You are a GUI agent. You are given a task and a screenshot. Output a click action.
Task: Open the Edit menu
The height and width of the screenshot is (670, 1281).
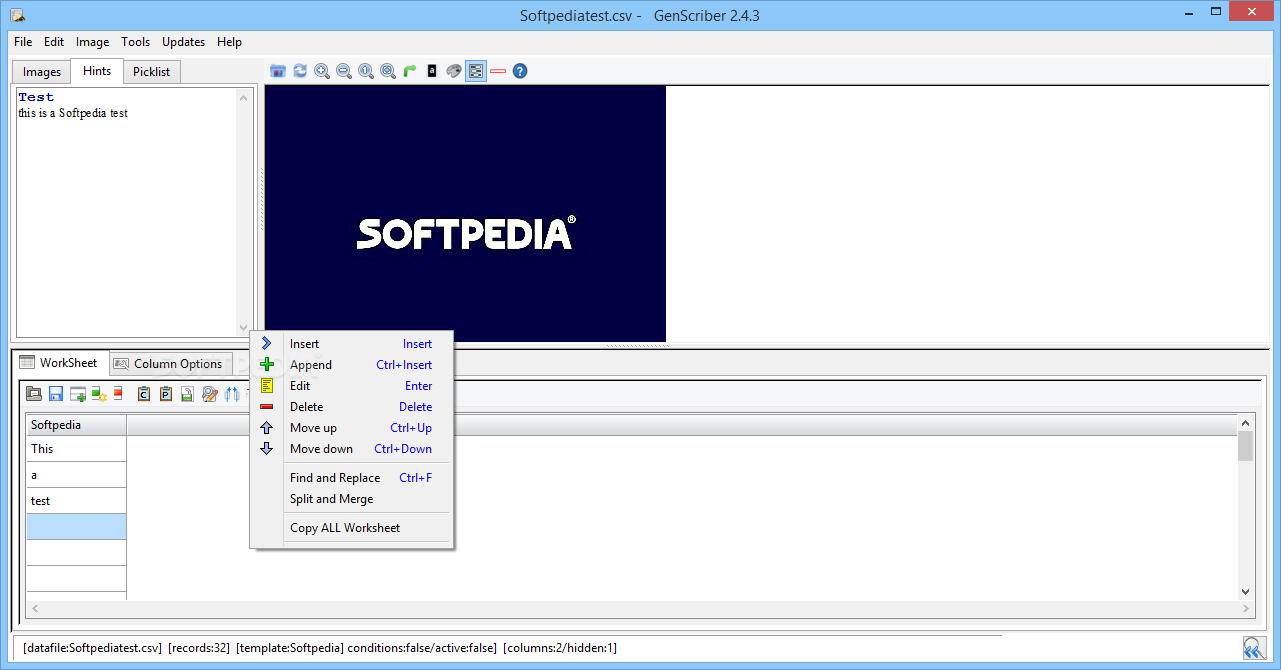(54, 42)
